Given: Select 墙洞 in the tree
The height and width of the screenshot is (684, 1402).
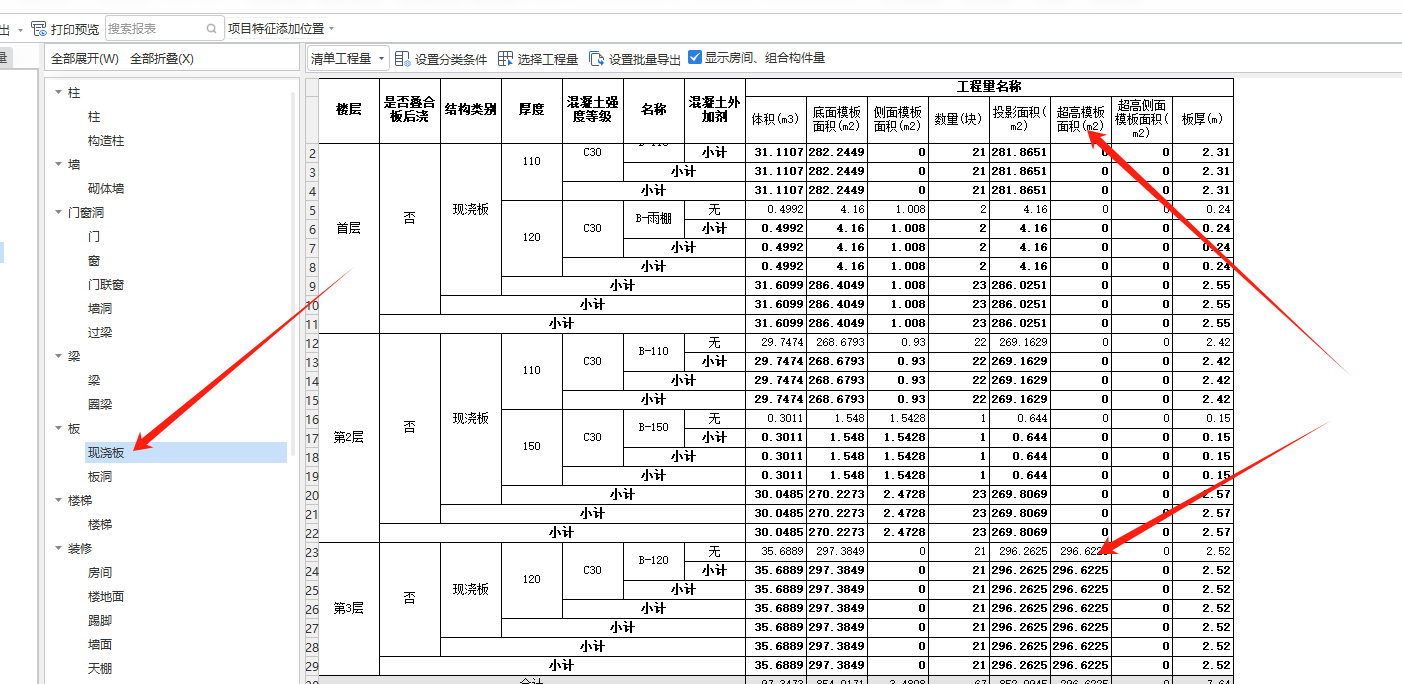Looking at the screenshot, I should pyautogui.click(x=100, y=309).
